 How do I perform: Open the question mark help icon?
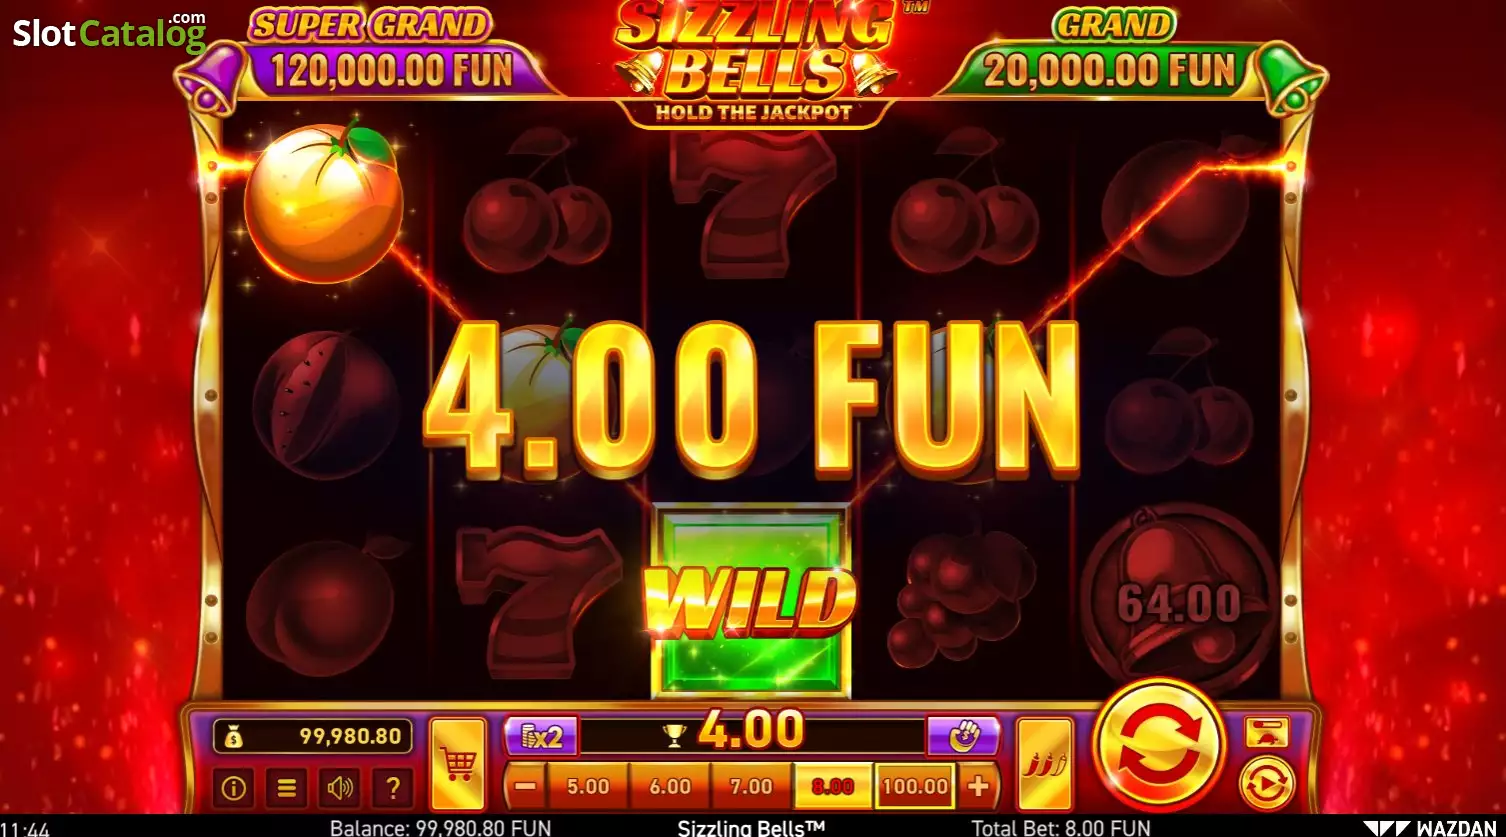coord(392,788)
